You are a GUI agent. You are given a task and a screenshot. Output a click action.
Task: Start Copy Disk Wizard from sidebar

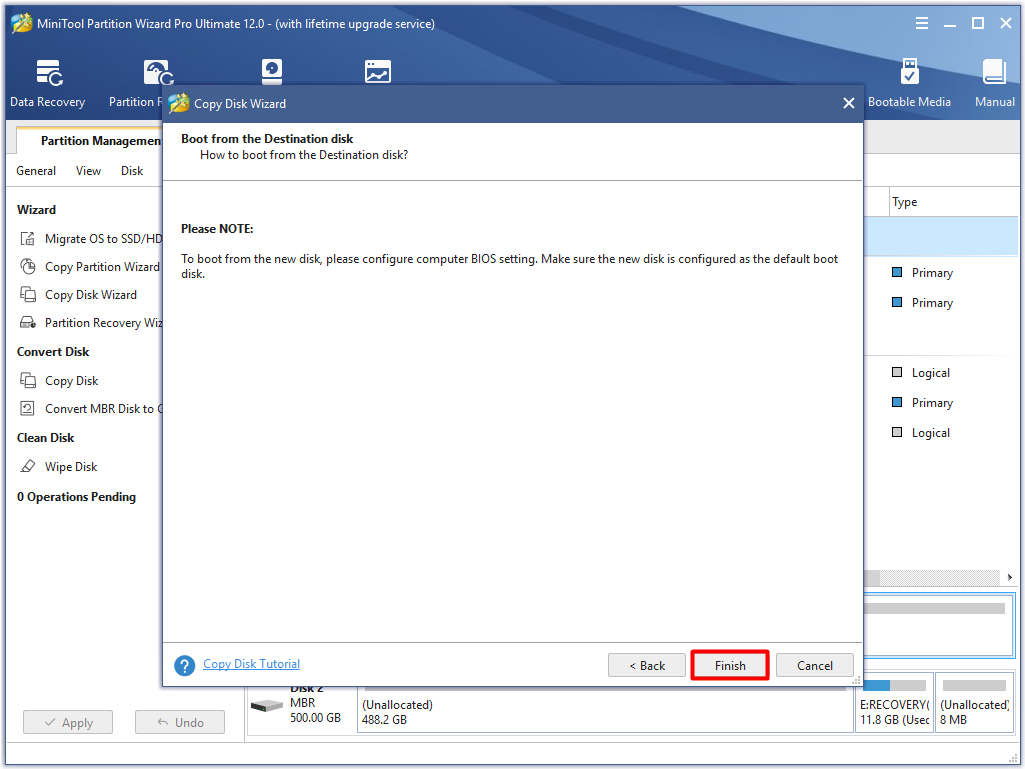[91, 295]
